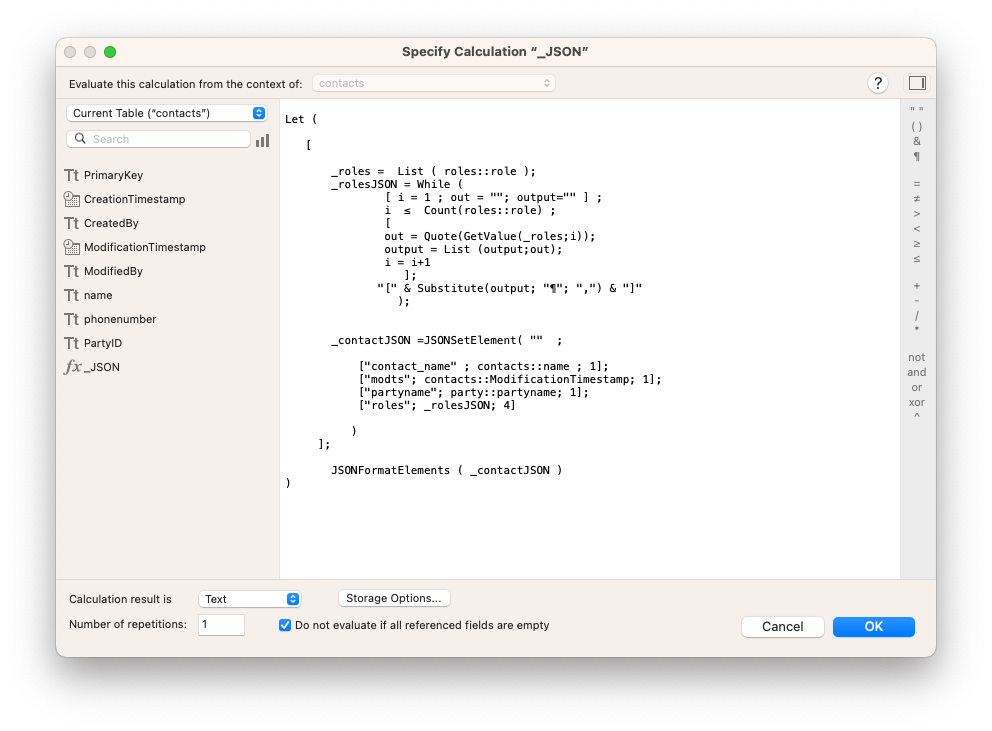This screenshot has width=992, height=731.
Task: Confirm with the OK button
Action: 874,627
